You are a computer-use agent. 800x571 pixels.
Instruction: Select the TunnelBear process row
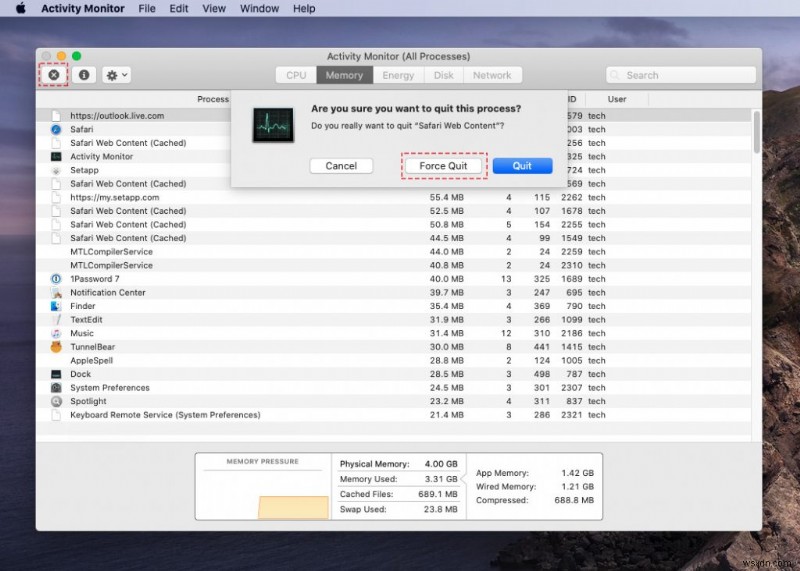393,347
